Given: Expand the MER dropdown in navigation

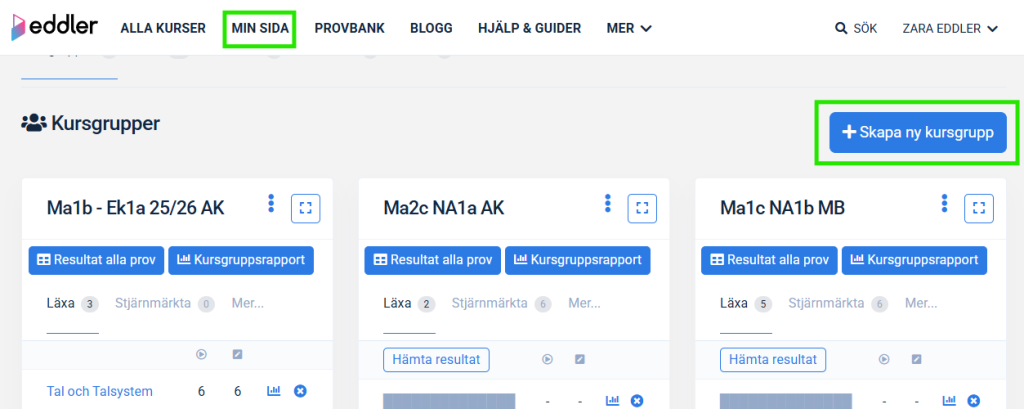Looking at the screenshot, I should [629, 28].
